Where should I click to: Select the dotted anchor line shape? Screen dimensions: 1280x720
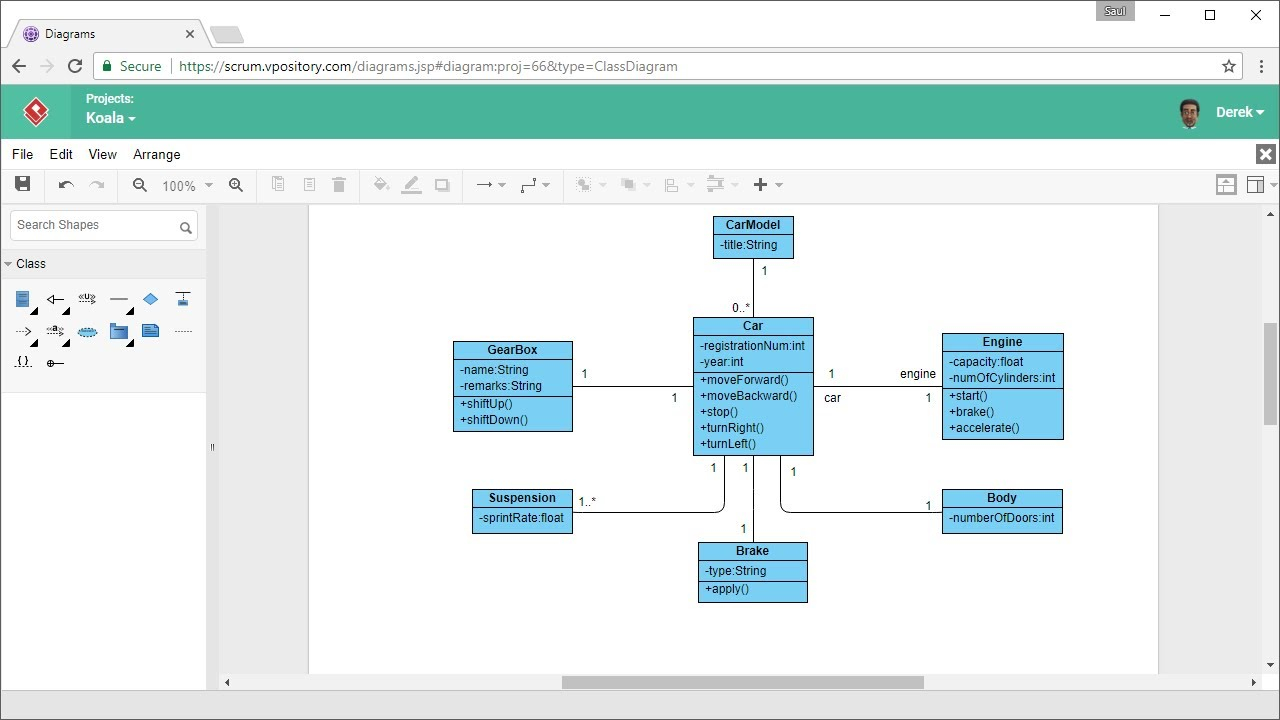[183, 331]
